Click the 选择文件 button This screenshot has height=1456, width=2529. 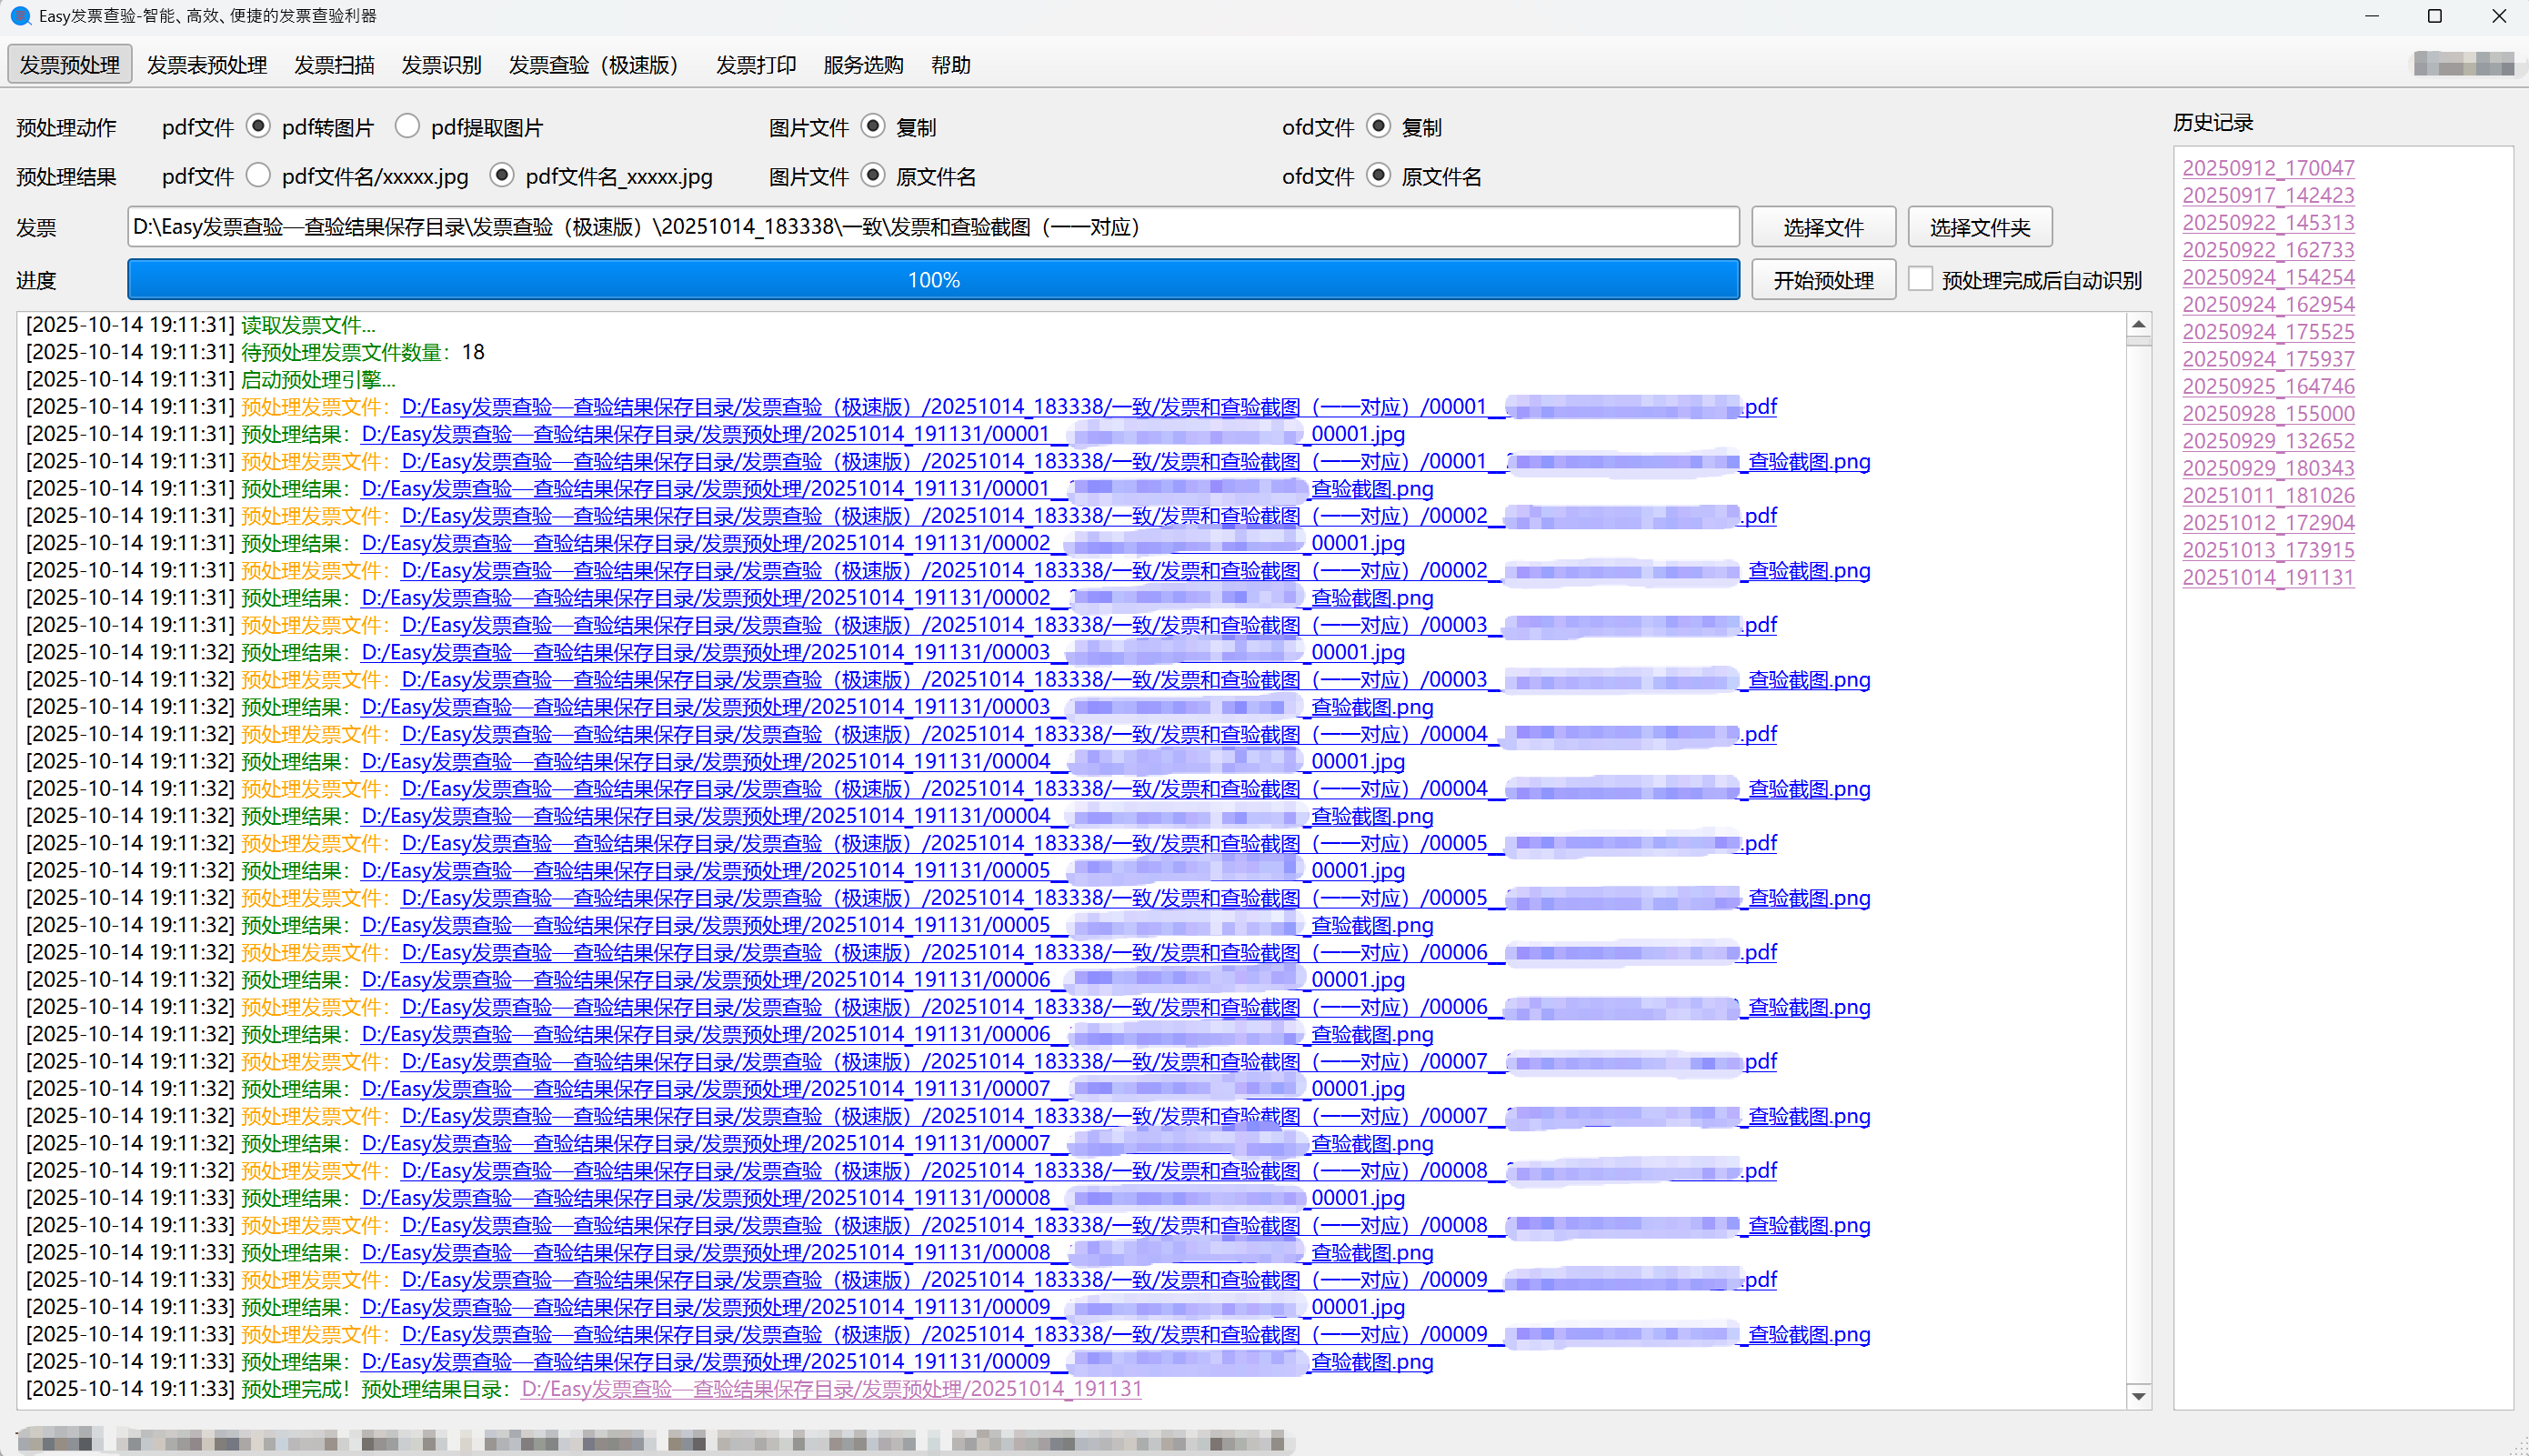point(1822,227)
